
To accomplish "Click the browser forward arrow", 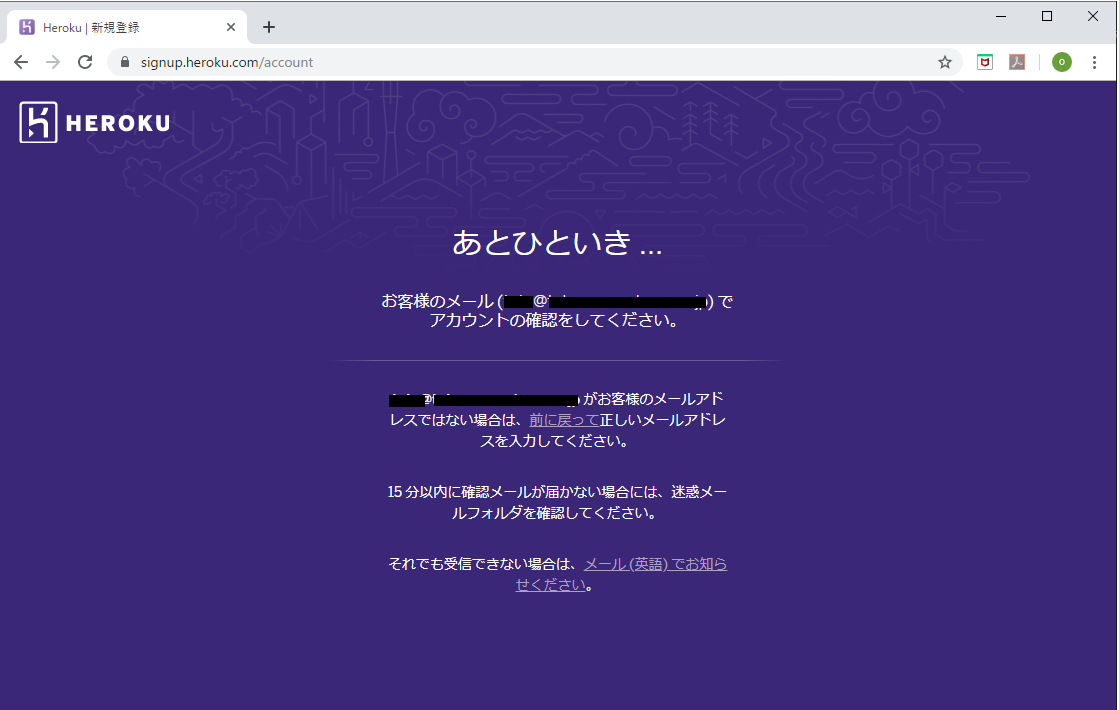I will point(53,62).
